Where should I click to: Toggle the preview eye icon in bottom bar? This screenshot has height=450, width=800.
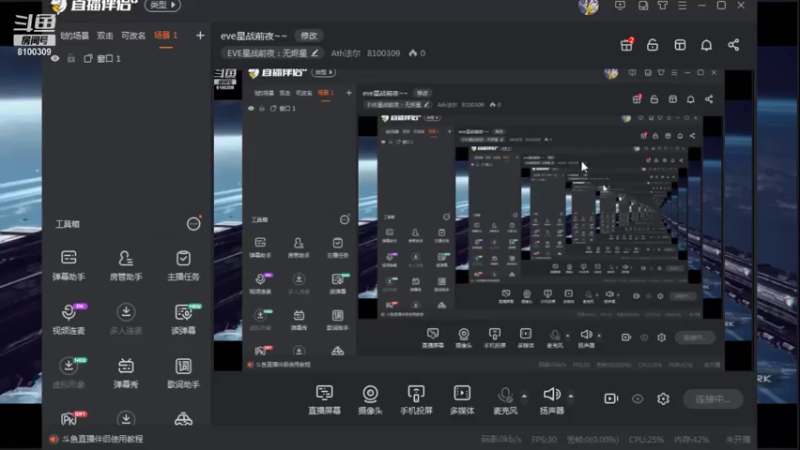pos(638,399)
